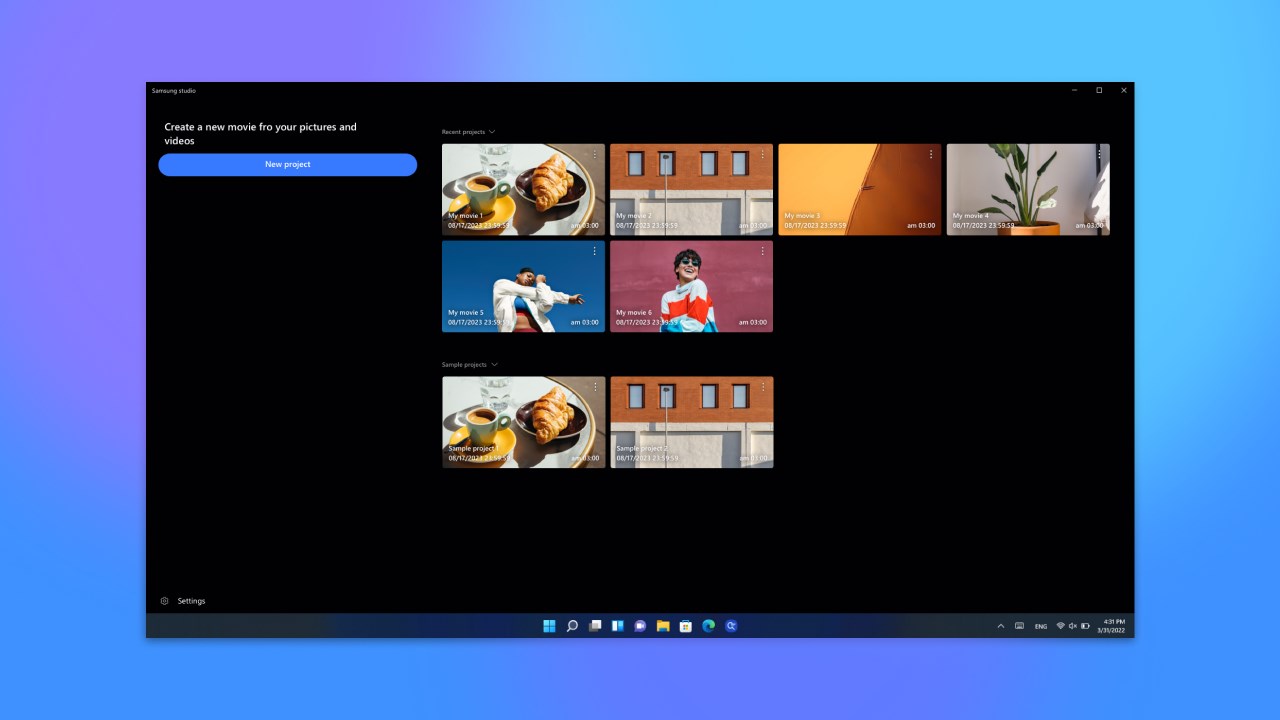Open more options for My movie 5
The width and height of the screenshot is (1280, 720).
pyautogui.click(x=594, y=251)
